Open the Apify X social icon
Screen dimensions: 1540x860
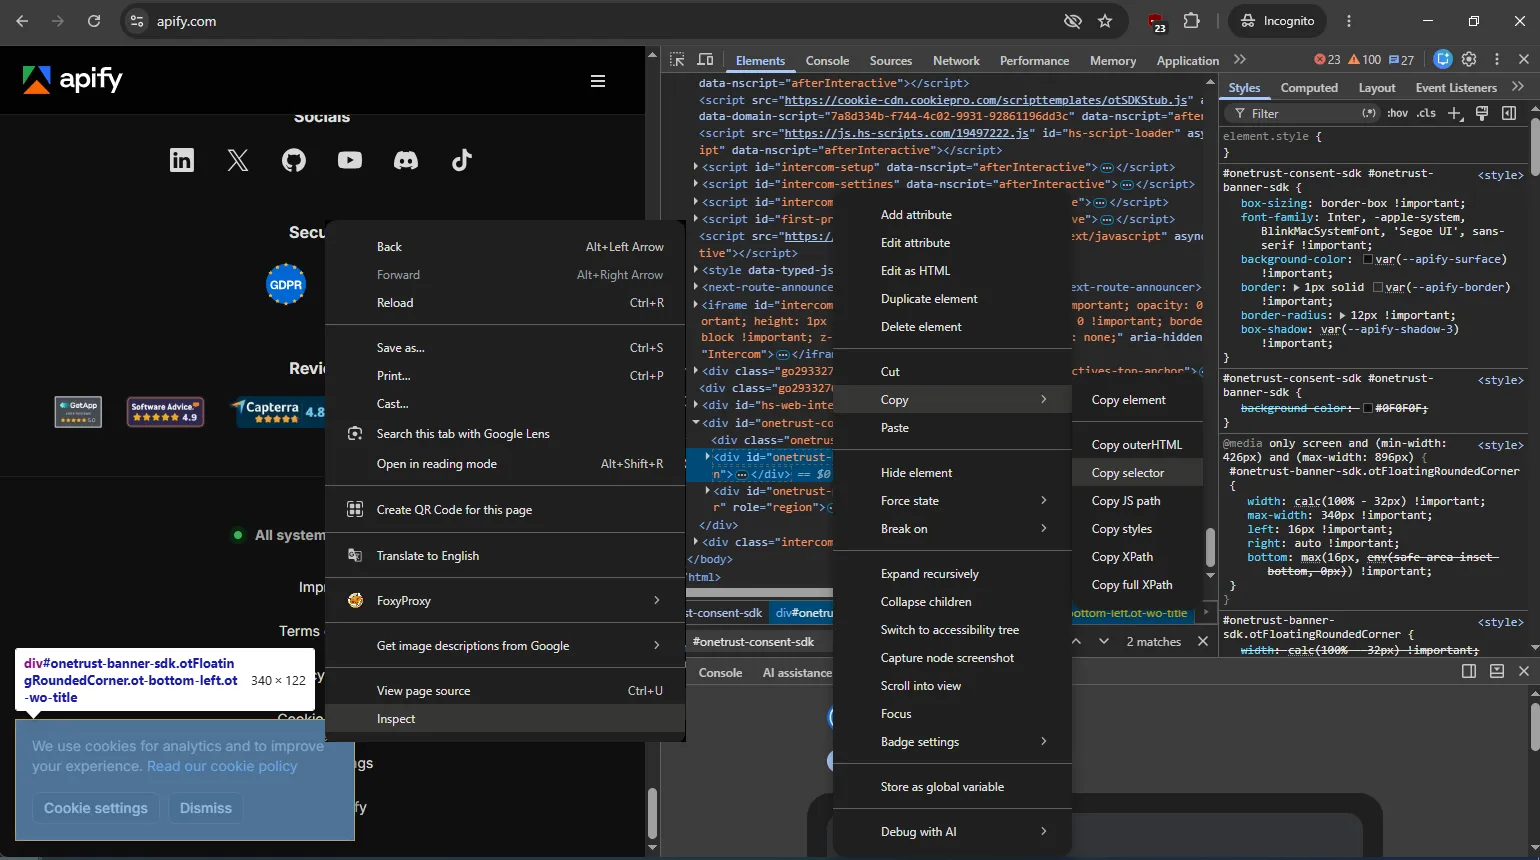pos(238,160)
